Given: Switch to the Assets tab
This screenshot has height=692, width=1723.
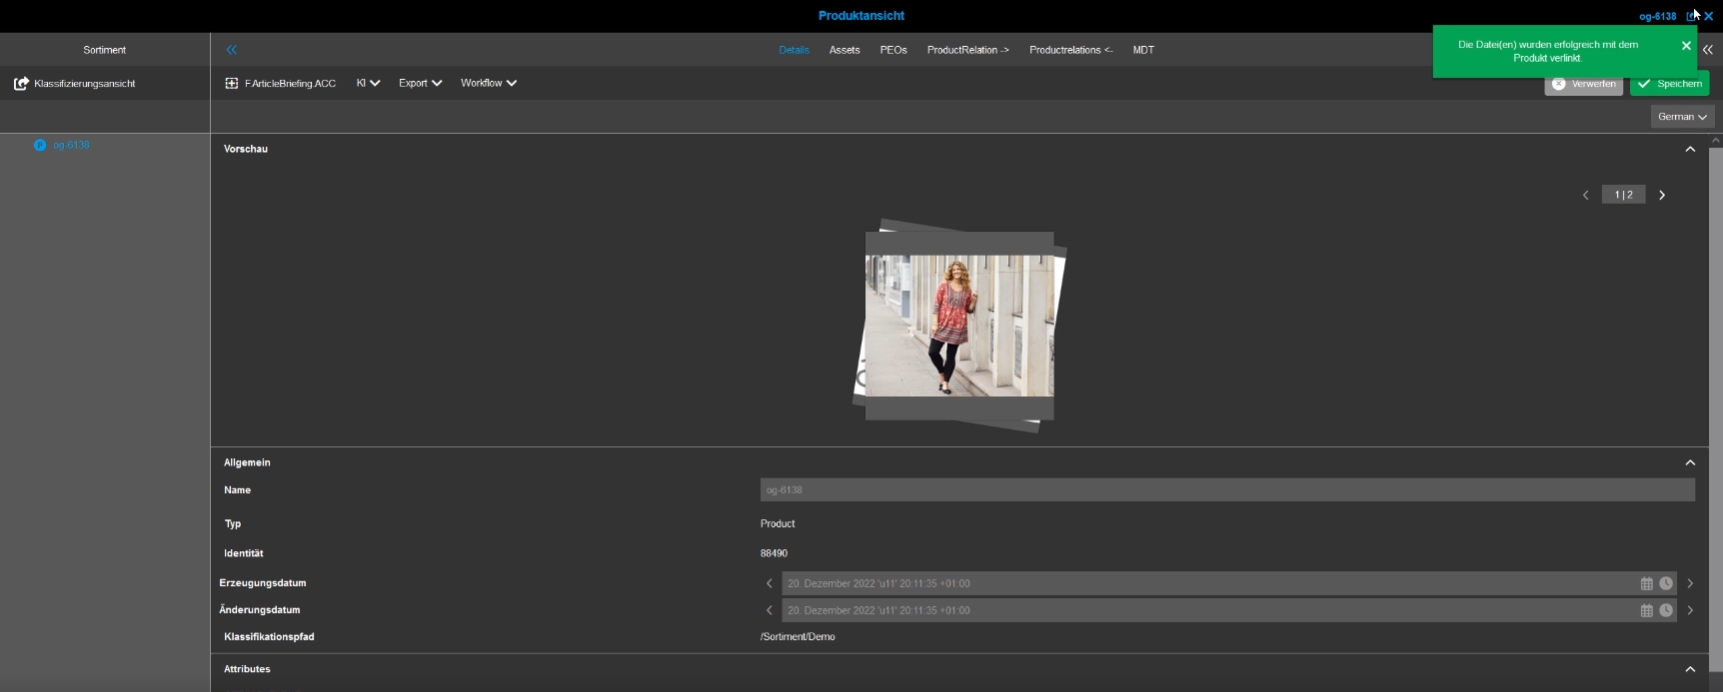Looking at the screenshot, I should (x=844, y=50).
